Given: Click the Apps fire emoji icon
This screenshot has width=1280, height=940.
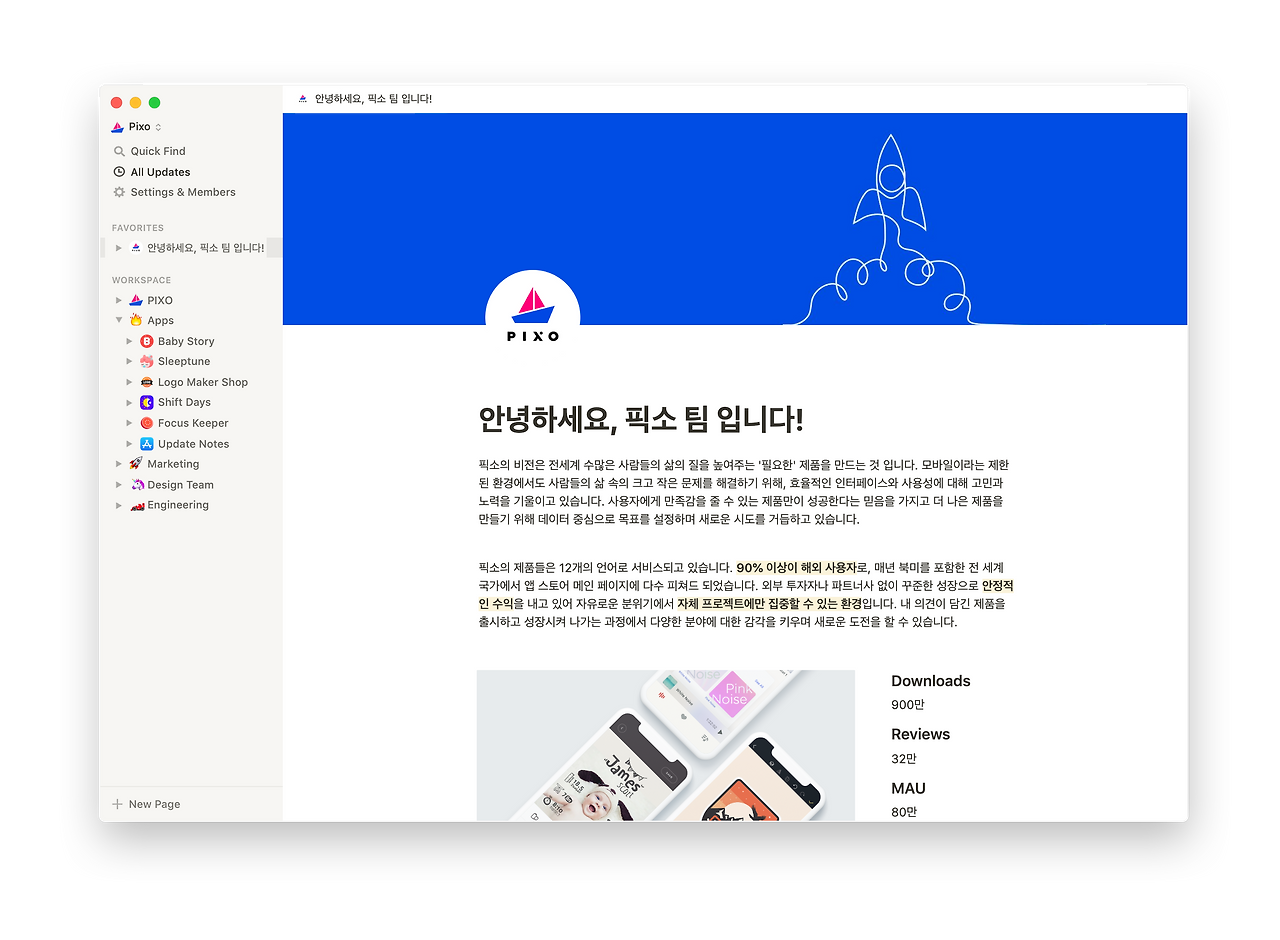Looking at the screenshot, I should point(136,320).
